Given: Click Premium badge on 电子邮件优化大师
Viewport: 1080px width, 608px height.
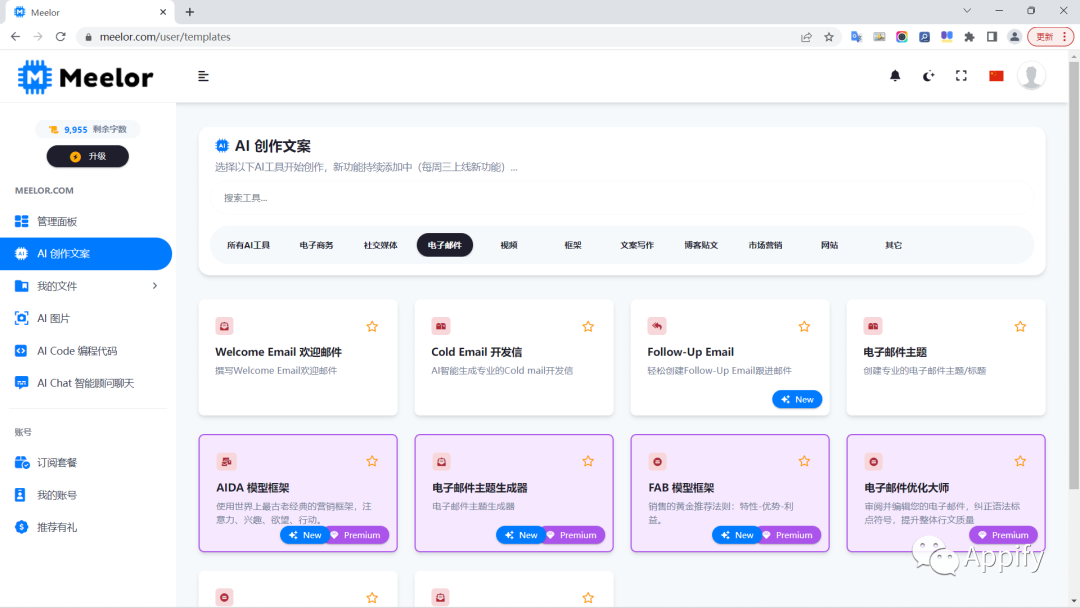Looking at the screenshot, I should 1003,535.
